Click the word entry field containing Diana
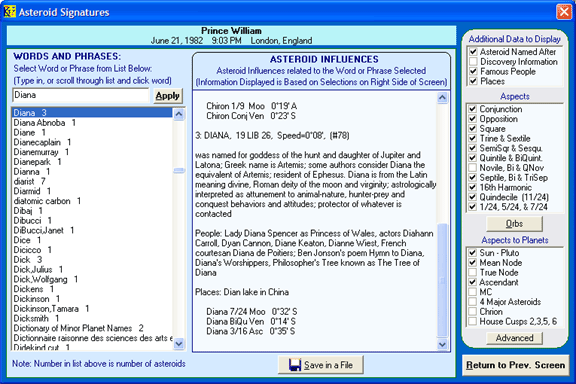Screen dimensions: 576x384 tap(81, 95)
